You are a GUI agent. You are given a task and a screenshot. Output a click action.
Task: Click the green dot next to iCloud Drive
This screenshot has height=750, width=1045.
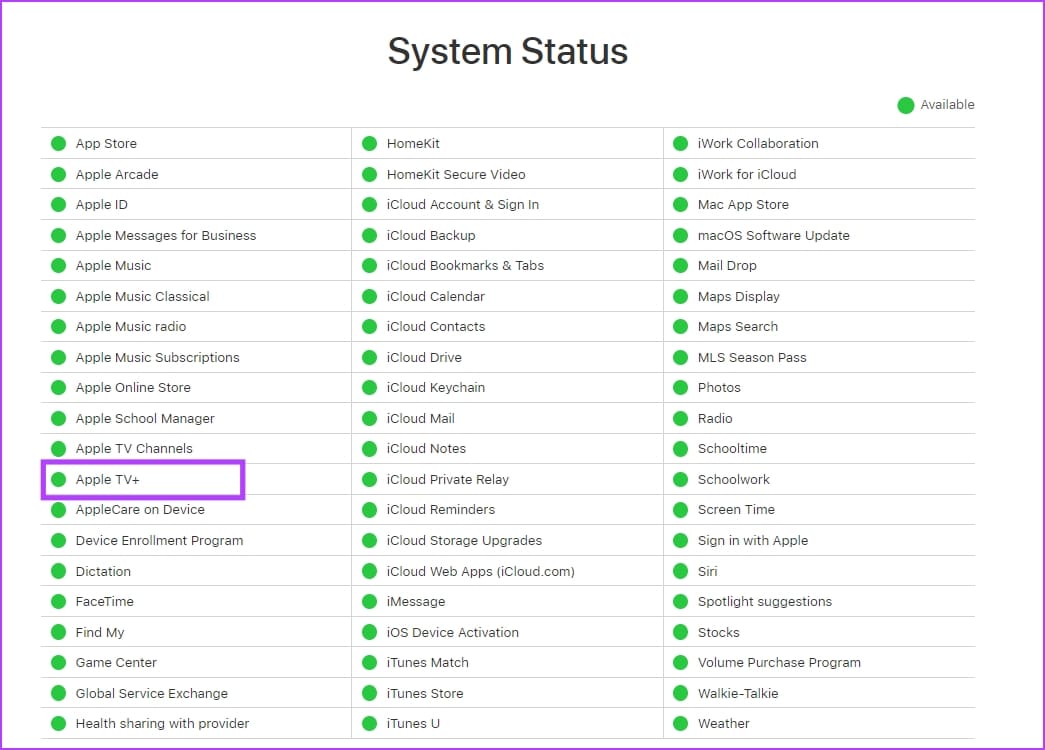point(370,357)
